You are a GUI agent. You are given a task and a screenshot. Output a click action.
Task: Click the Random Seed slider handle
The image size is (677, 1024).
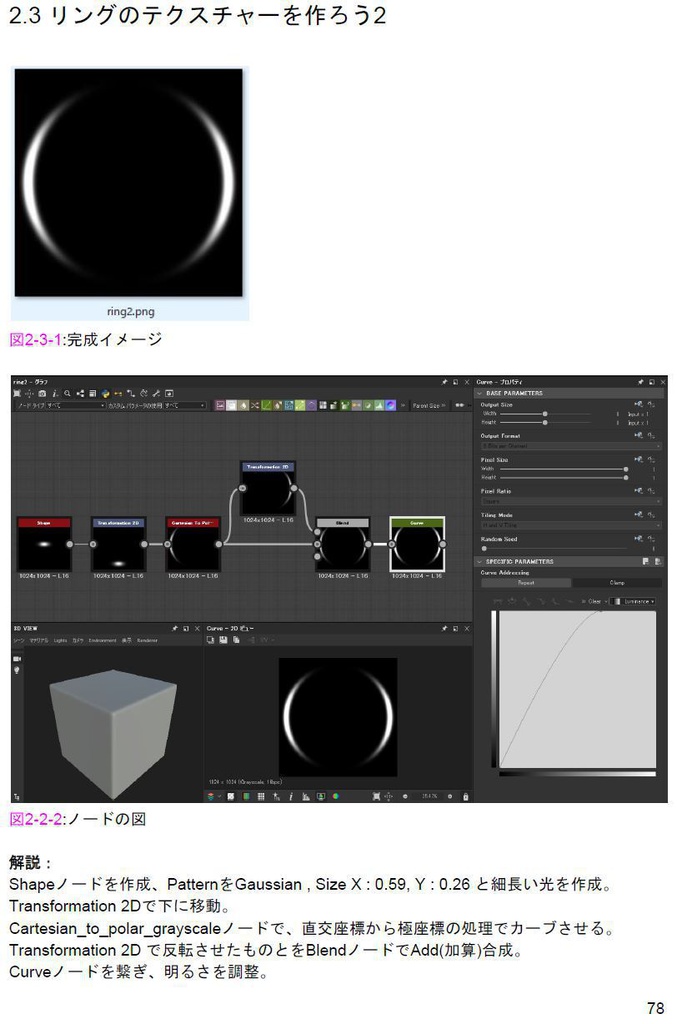[x=484, y=549]
